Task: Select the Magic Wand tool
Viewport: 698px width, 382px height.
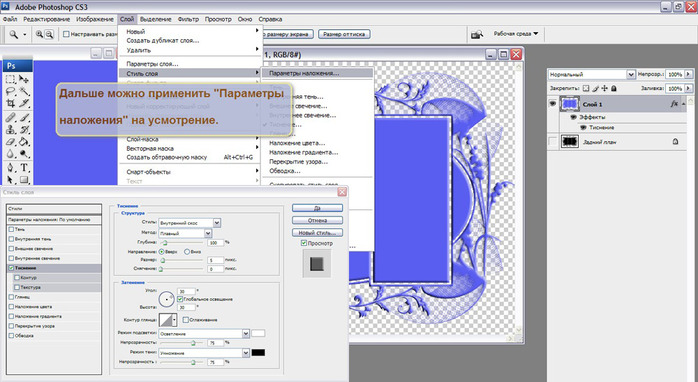Action: tap(24, 92)
